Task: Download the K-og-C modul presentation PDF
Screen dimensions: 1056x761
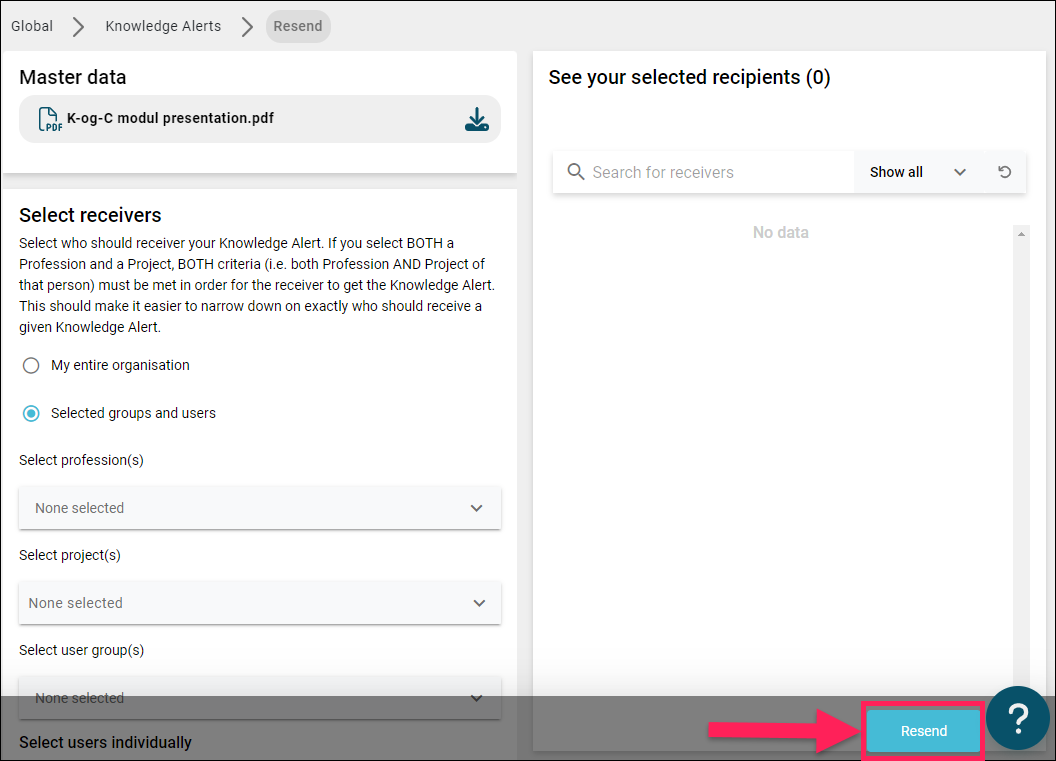Action: 477,119
